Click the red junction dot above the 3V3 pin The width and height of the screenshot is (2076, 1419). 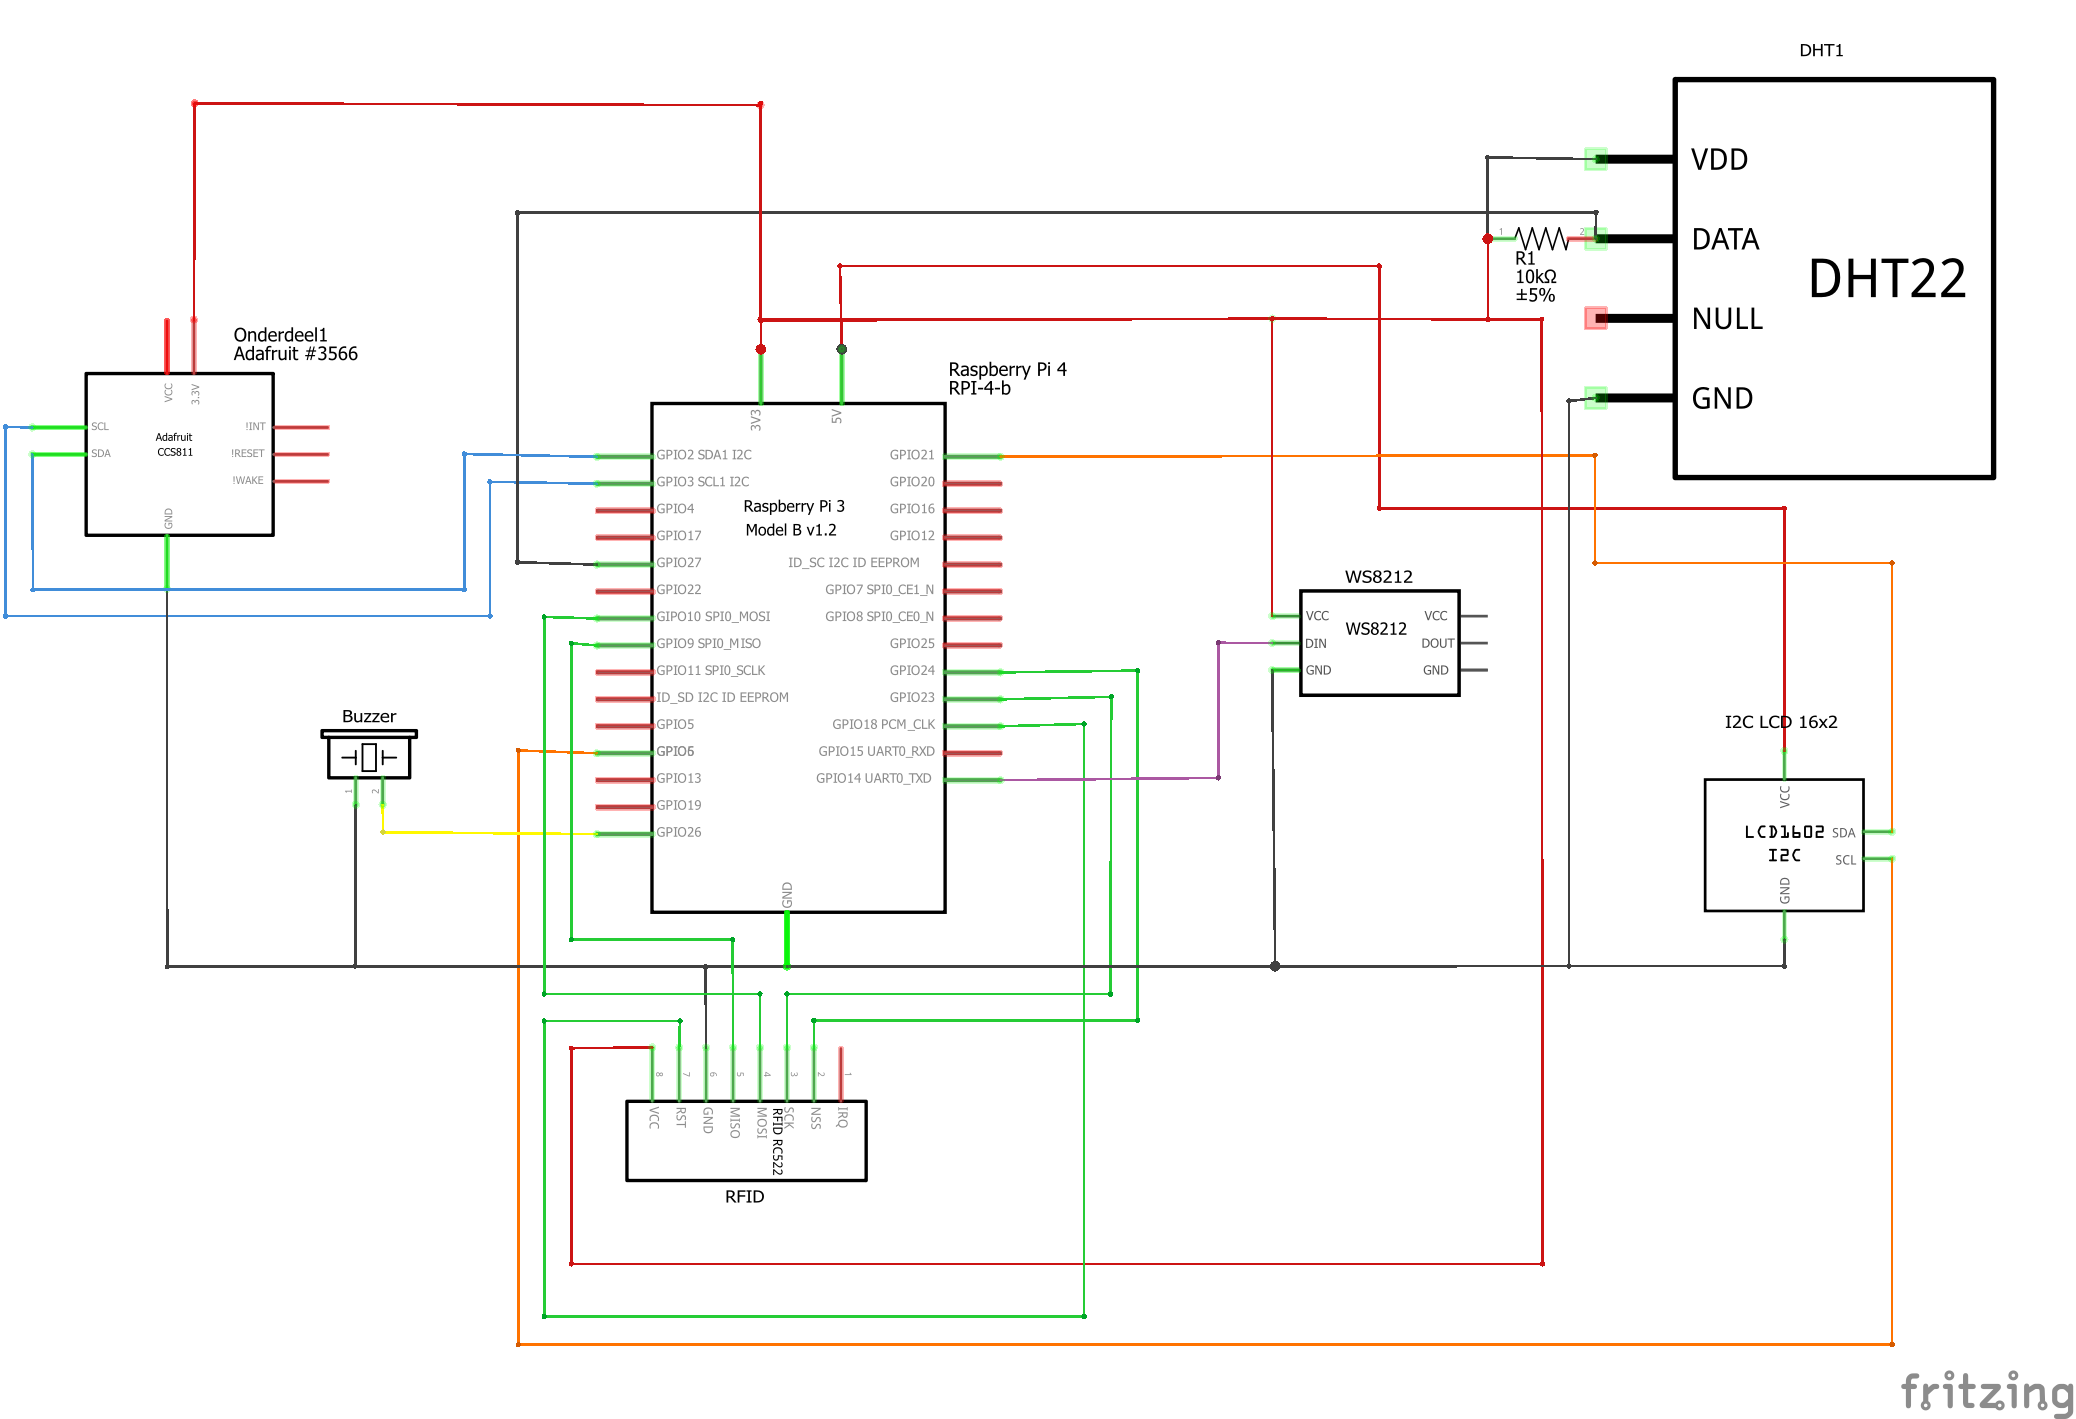(x=761, y=349)
